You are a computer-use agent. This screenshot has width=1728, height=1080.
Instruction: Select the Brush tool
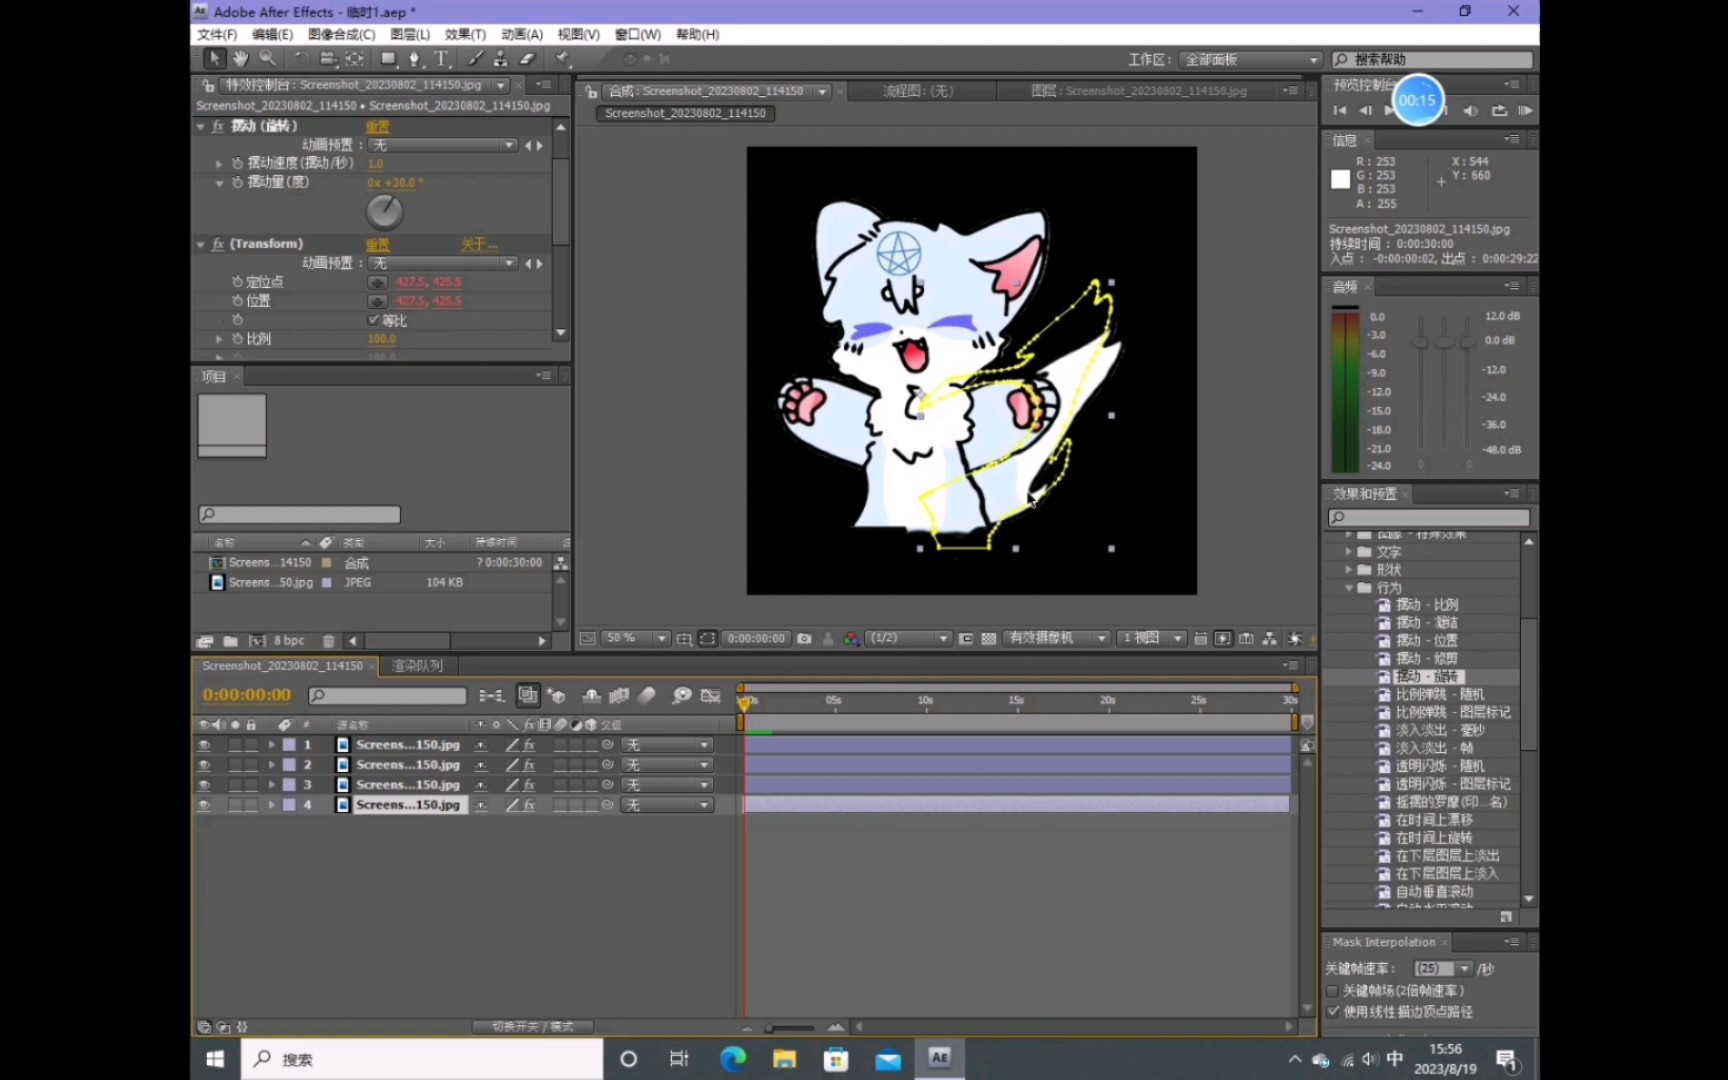[475, 59]
